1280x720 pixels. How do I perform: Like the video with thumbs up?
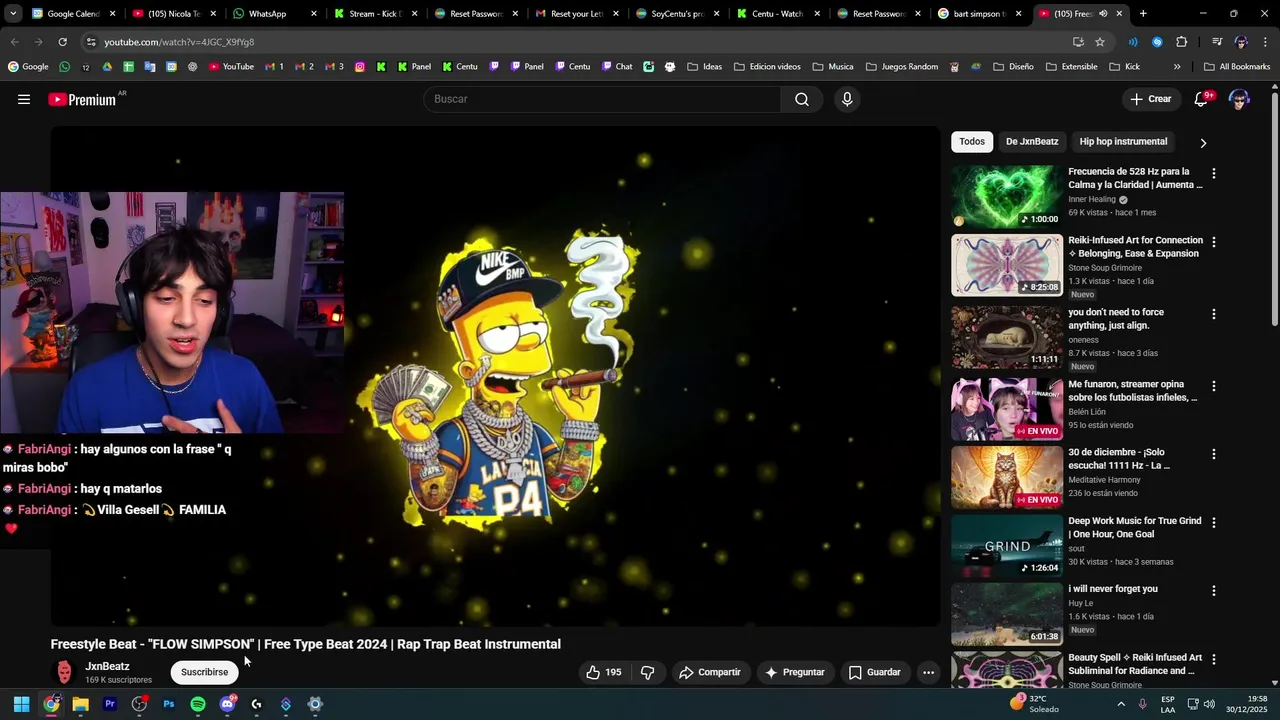click(x=603, y=672)
